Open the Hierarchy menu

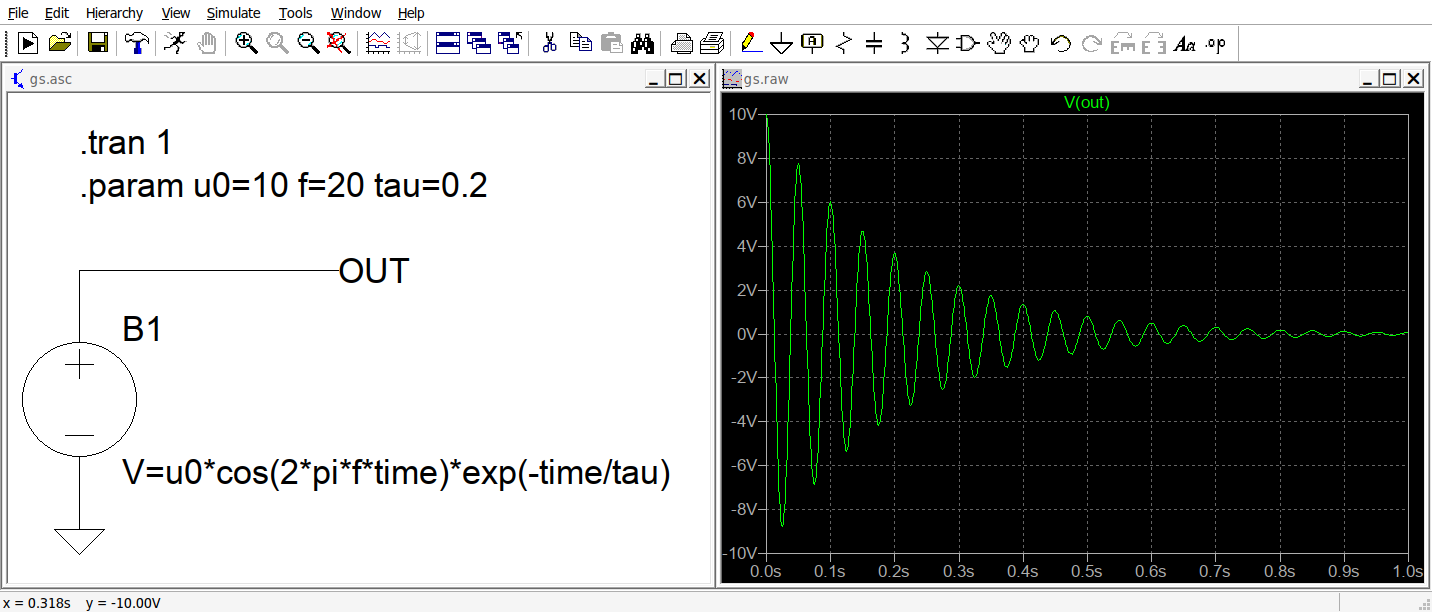(x=114, y=13)
